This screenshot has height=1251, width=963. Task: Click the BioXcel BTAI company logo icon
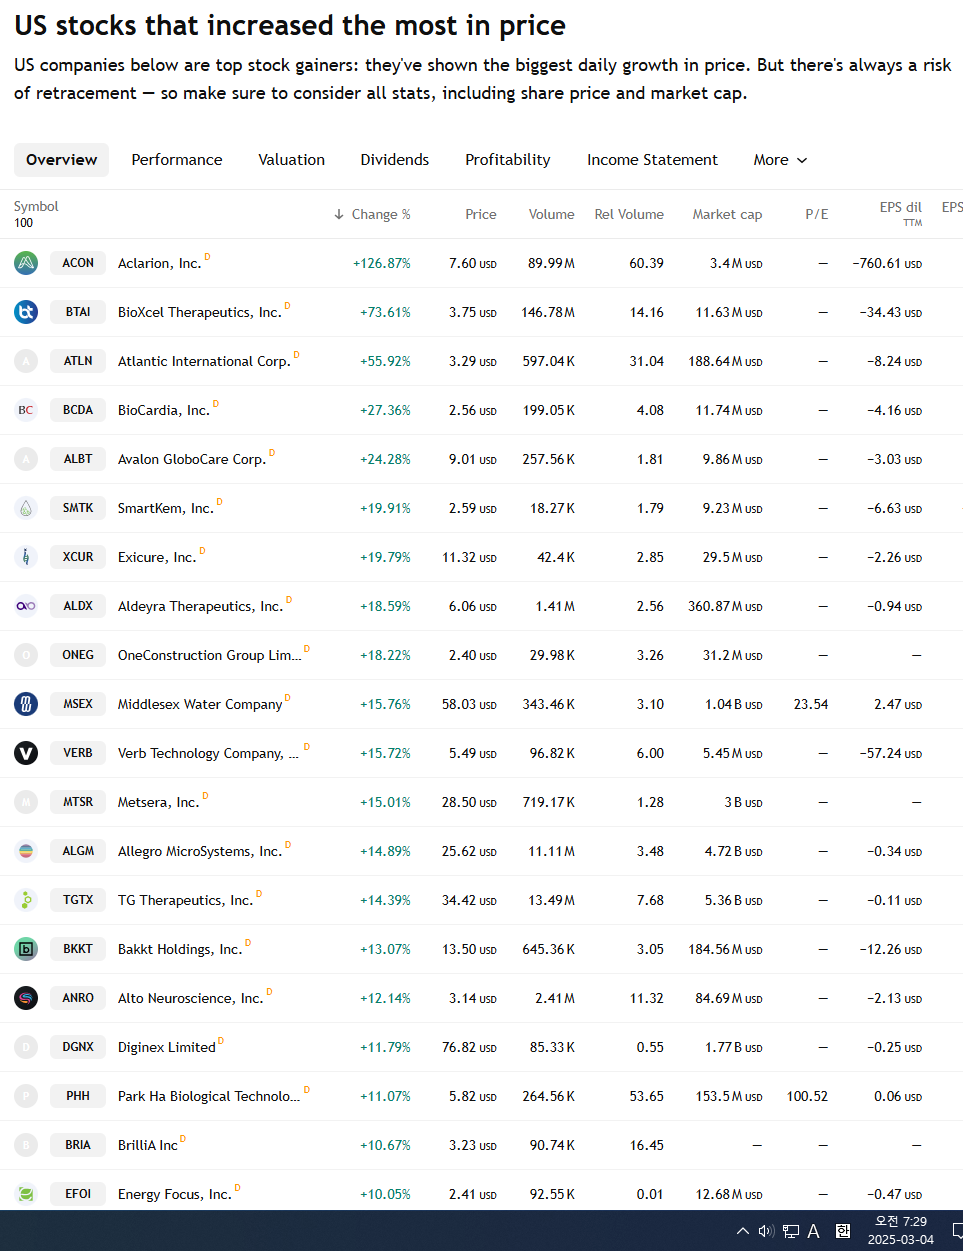coord(26,312)
